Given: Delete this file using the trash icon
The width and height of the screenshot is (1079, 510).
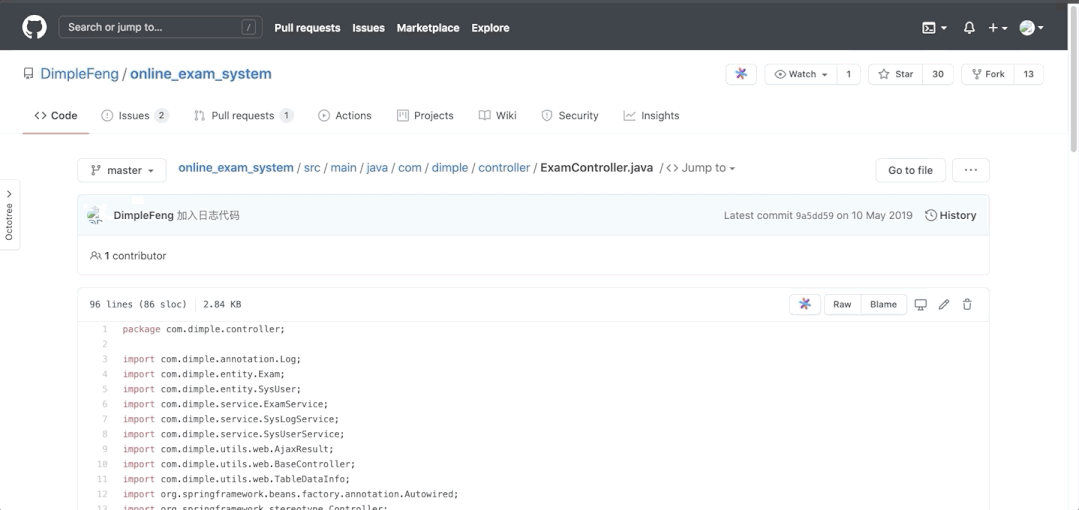Looking at the screenshot, I should (967, 304).
